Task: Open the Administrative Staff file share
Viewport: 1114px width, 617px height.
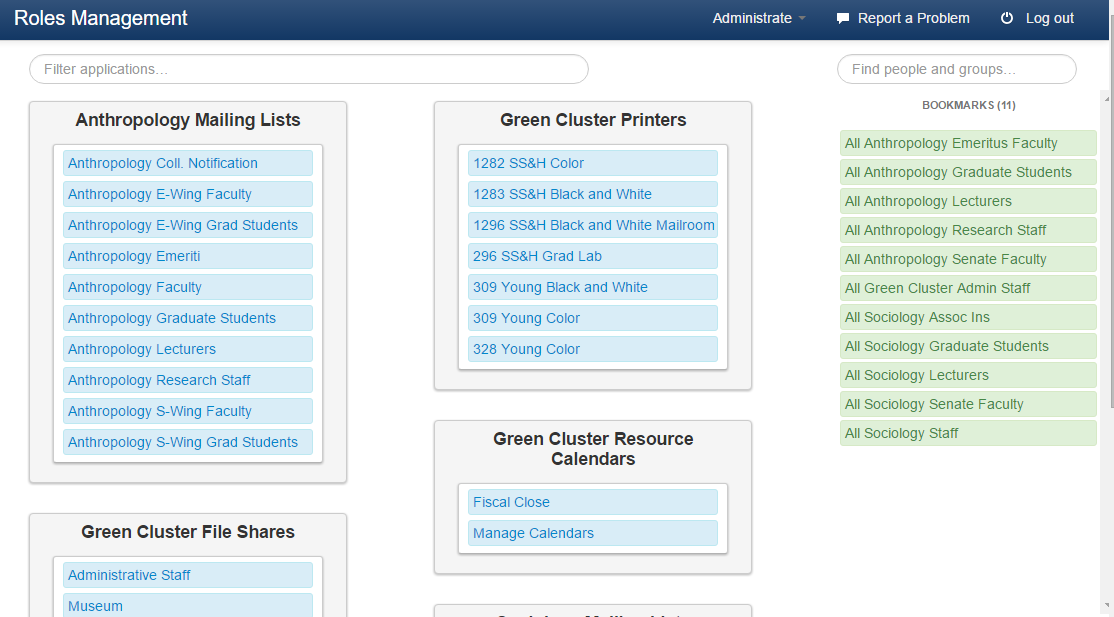Action: pos(129,575)
